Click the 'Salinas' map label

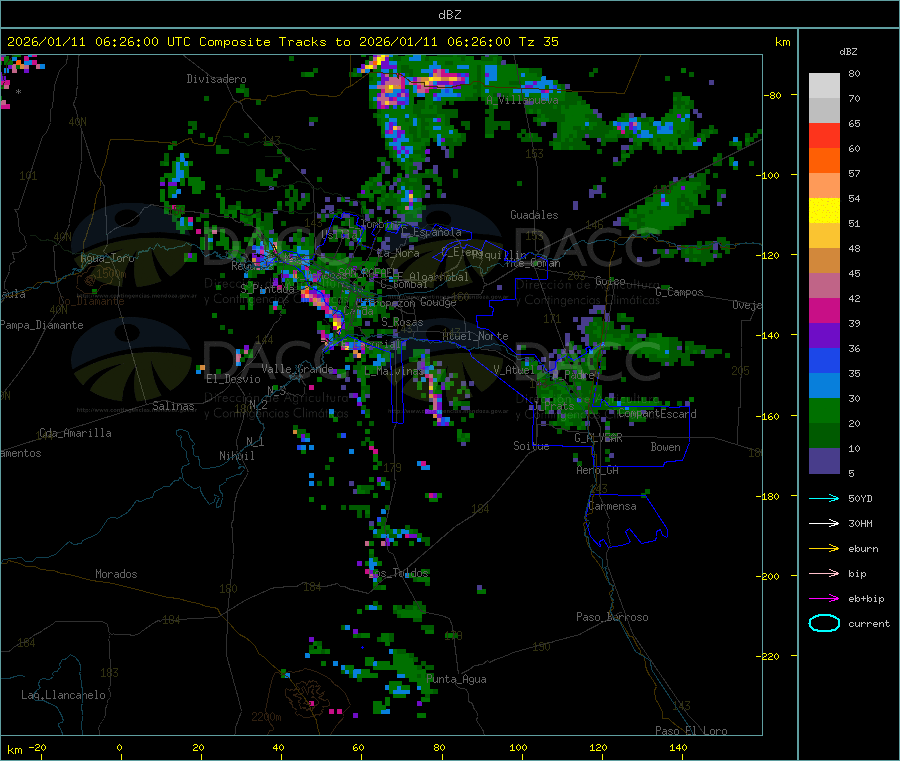173,406
